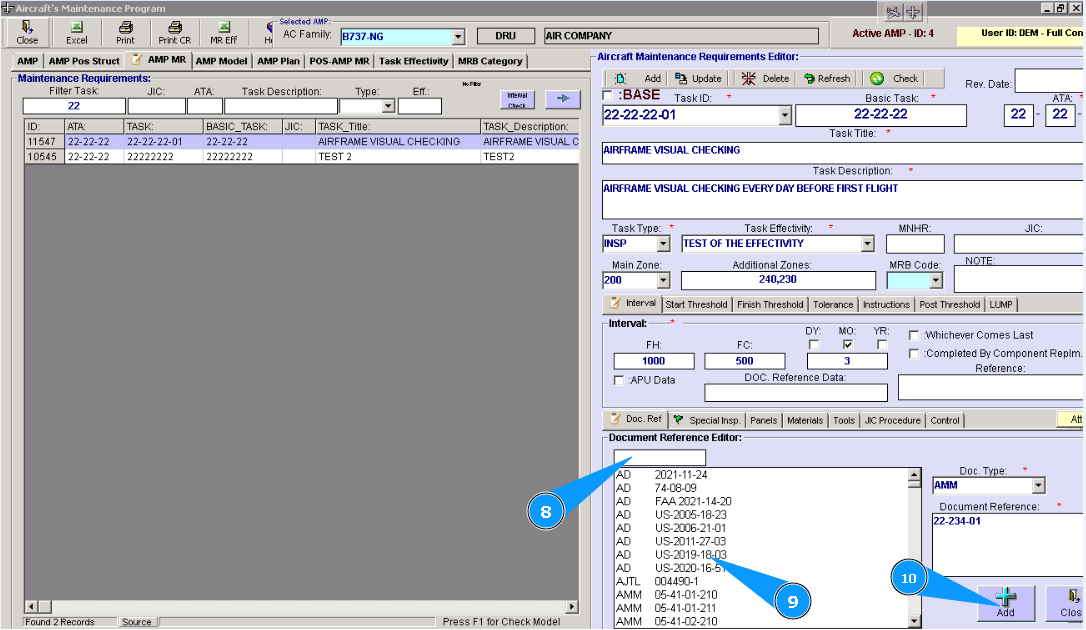Screen dimensions: 1086x630
Task: Open the AC Family dropdown
Action: [x=458, y=37]
